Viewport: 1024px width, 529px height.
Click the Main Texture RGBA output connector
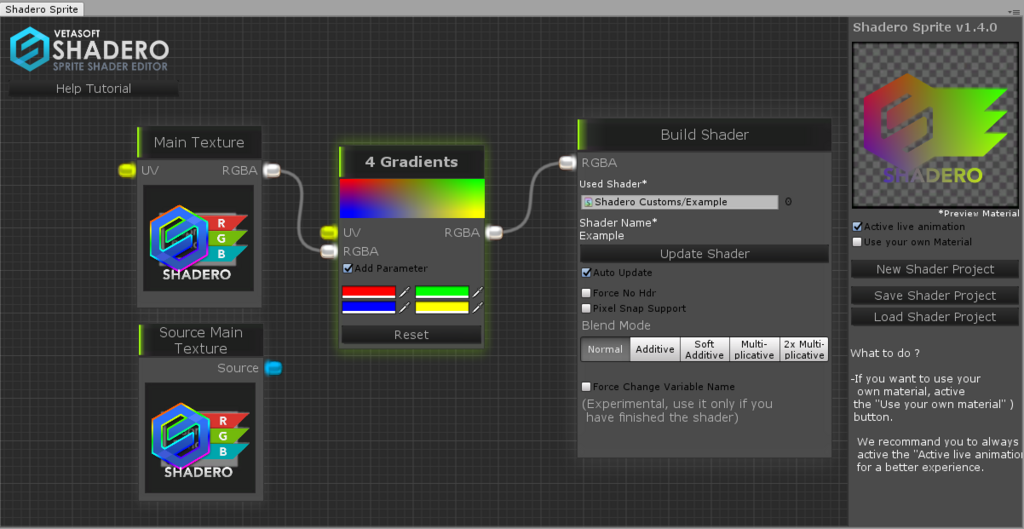(x=272, y=170)
